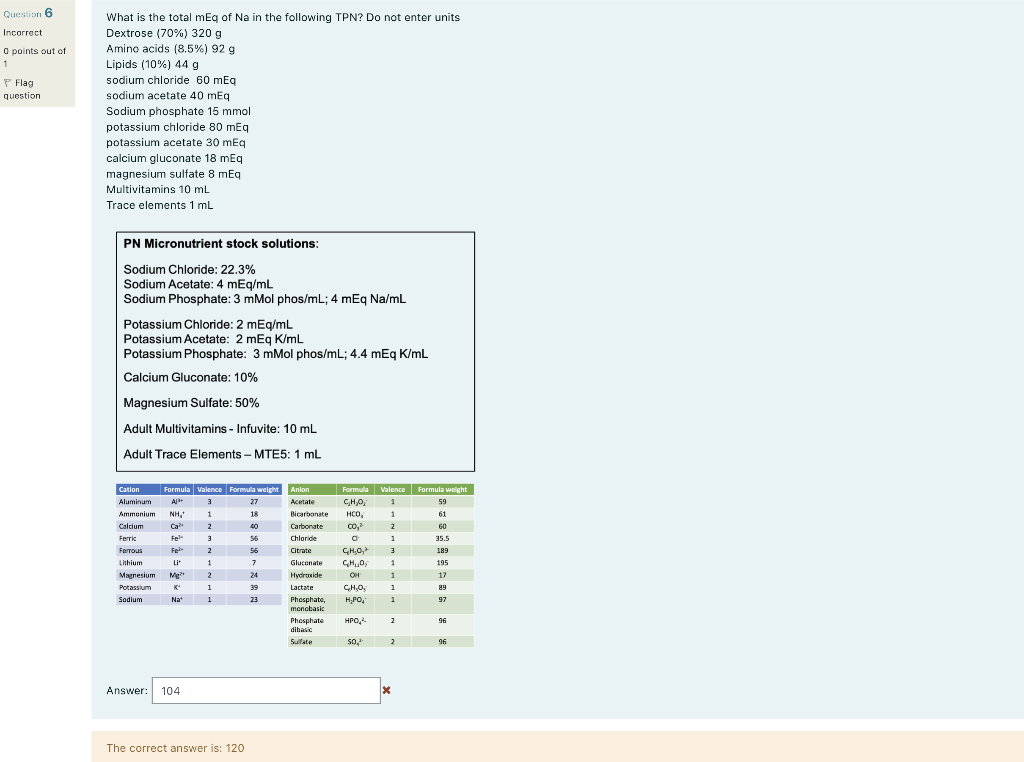The width and height of the screenshot is (1024, 762).
Task: Click the "PN Micronutrient stock solutions" heading
Action: tap(221, 244)
